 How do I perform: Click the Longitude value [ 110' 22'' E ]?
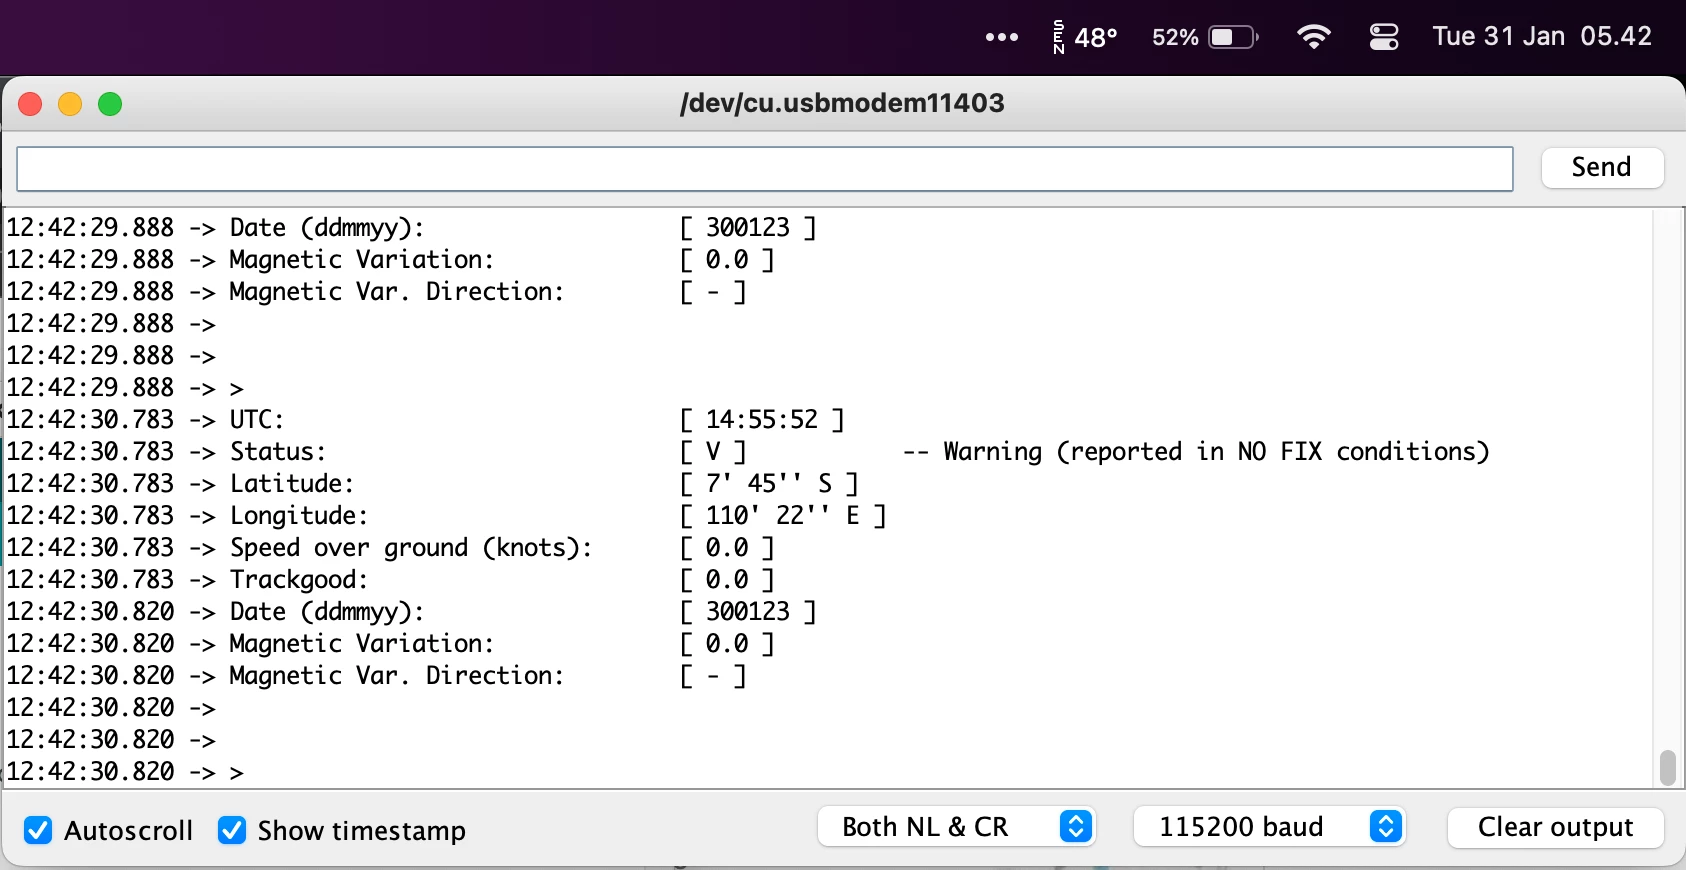pos(783,516)
